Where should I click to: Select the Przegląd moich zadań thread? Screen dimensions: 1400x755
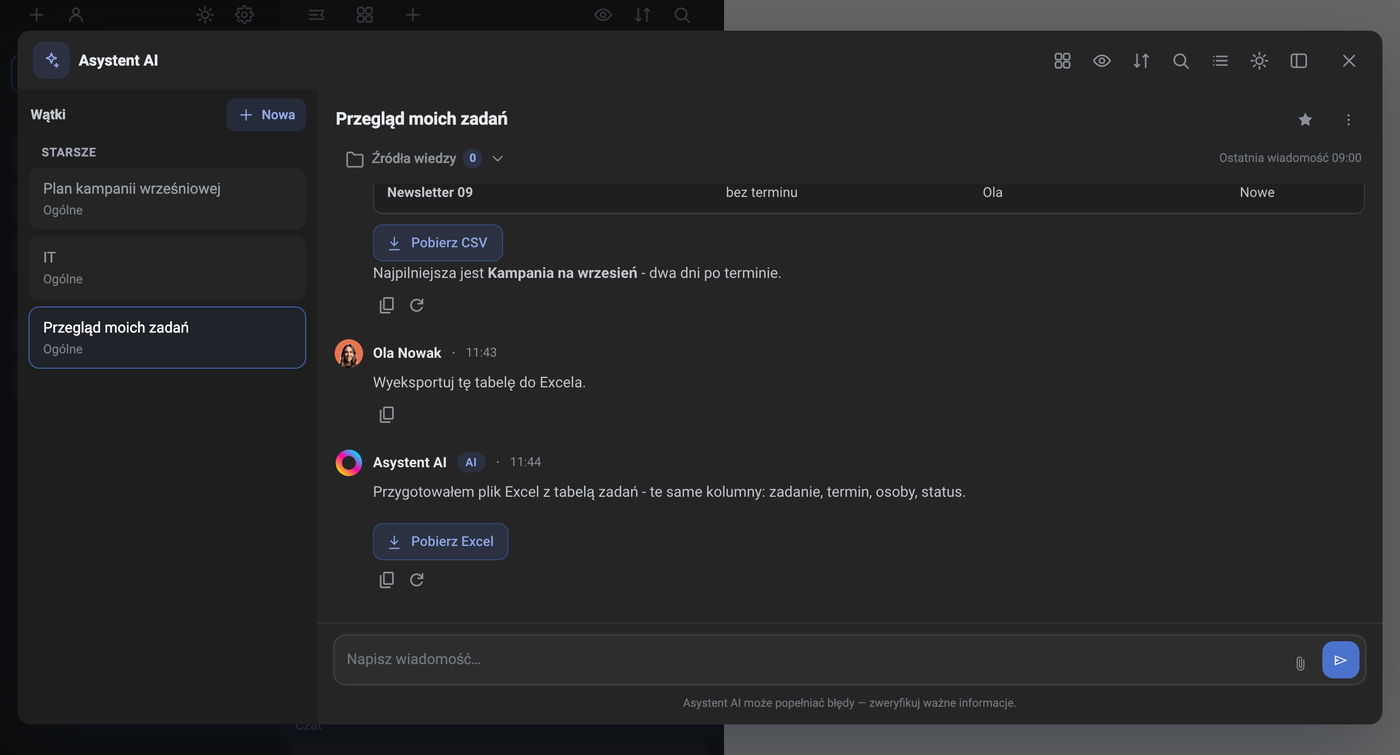(167, 338)
